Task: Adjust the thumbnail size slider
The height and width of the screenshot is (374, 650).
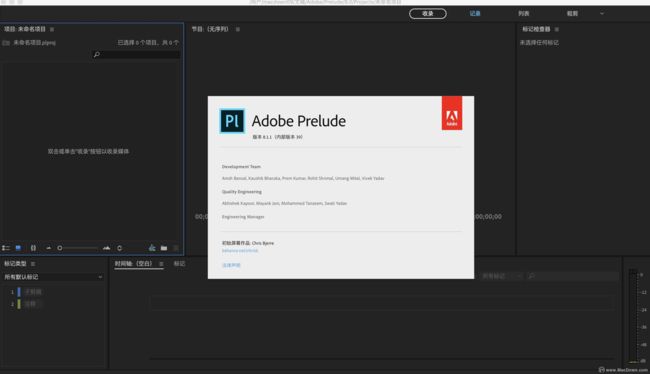Action: point(78,248)
